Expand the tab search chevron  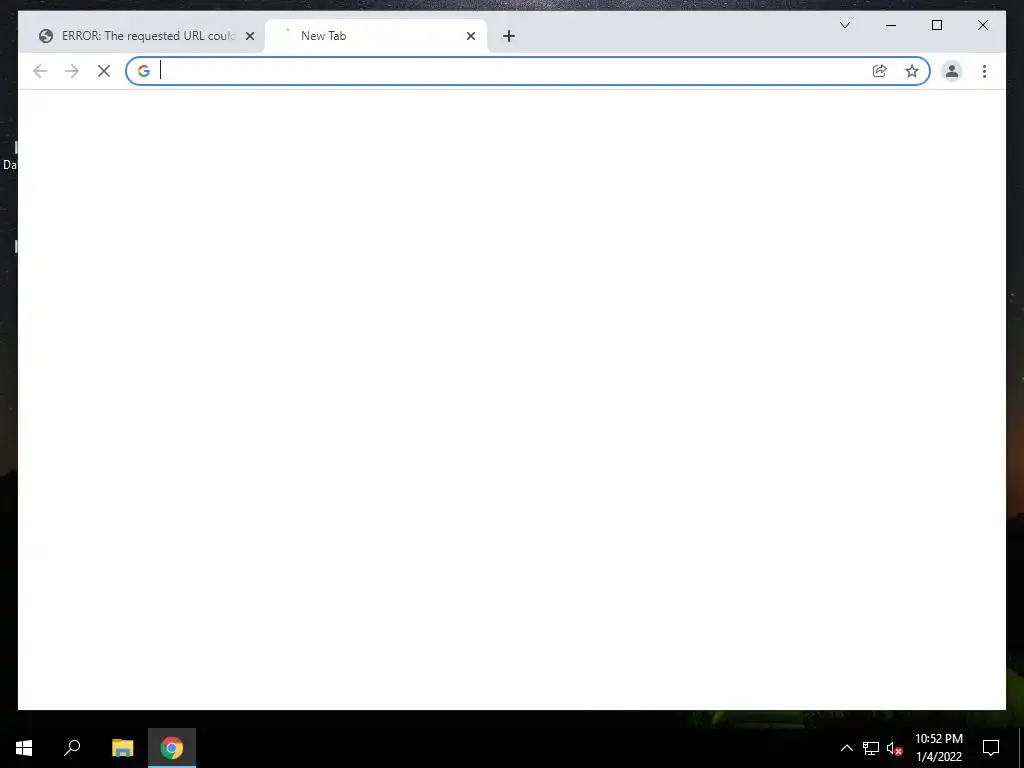844,25
